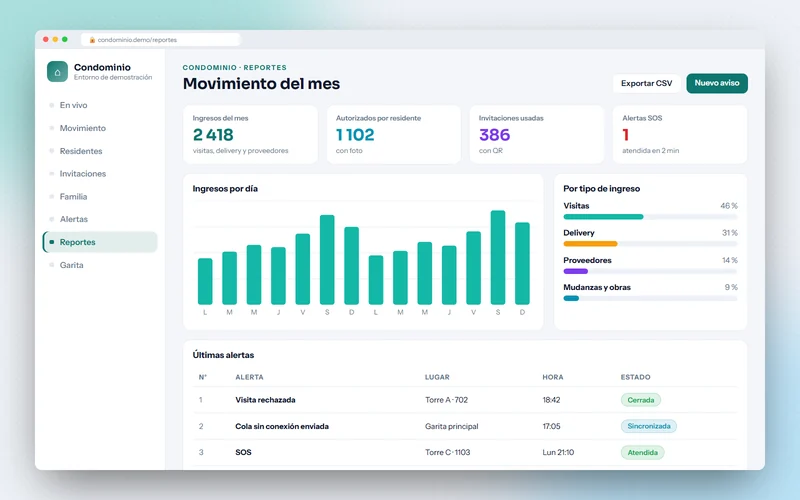Click the Atendida status badge

(642, 453)
